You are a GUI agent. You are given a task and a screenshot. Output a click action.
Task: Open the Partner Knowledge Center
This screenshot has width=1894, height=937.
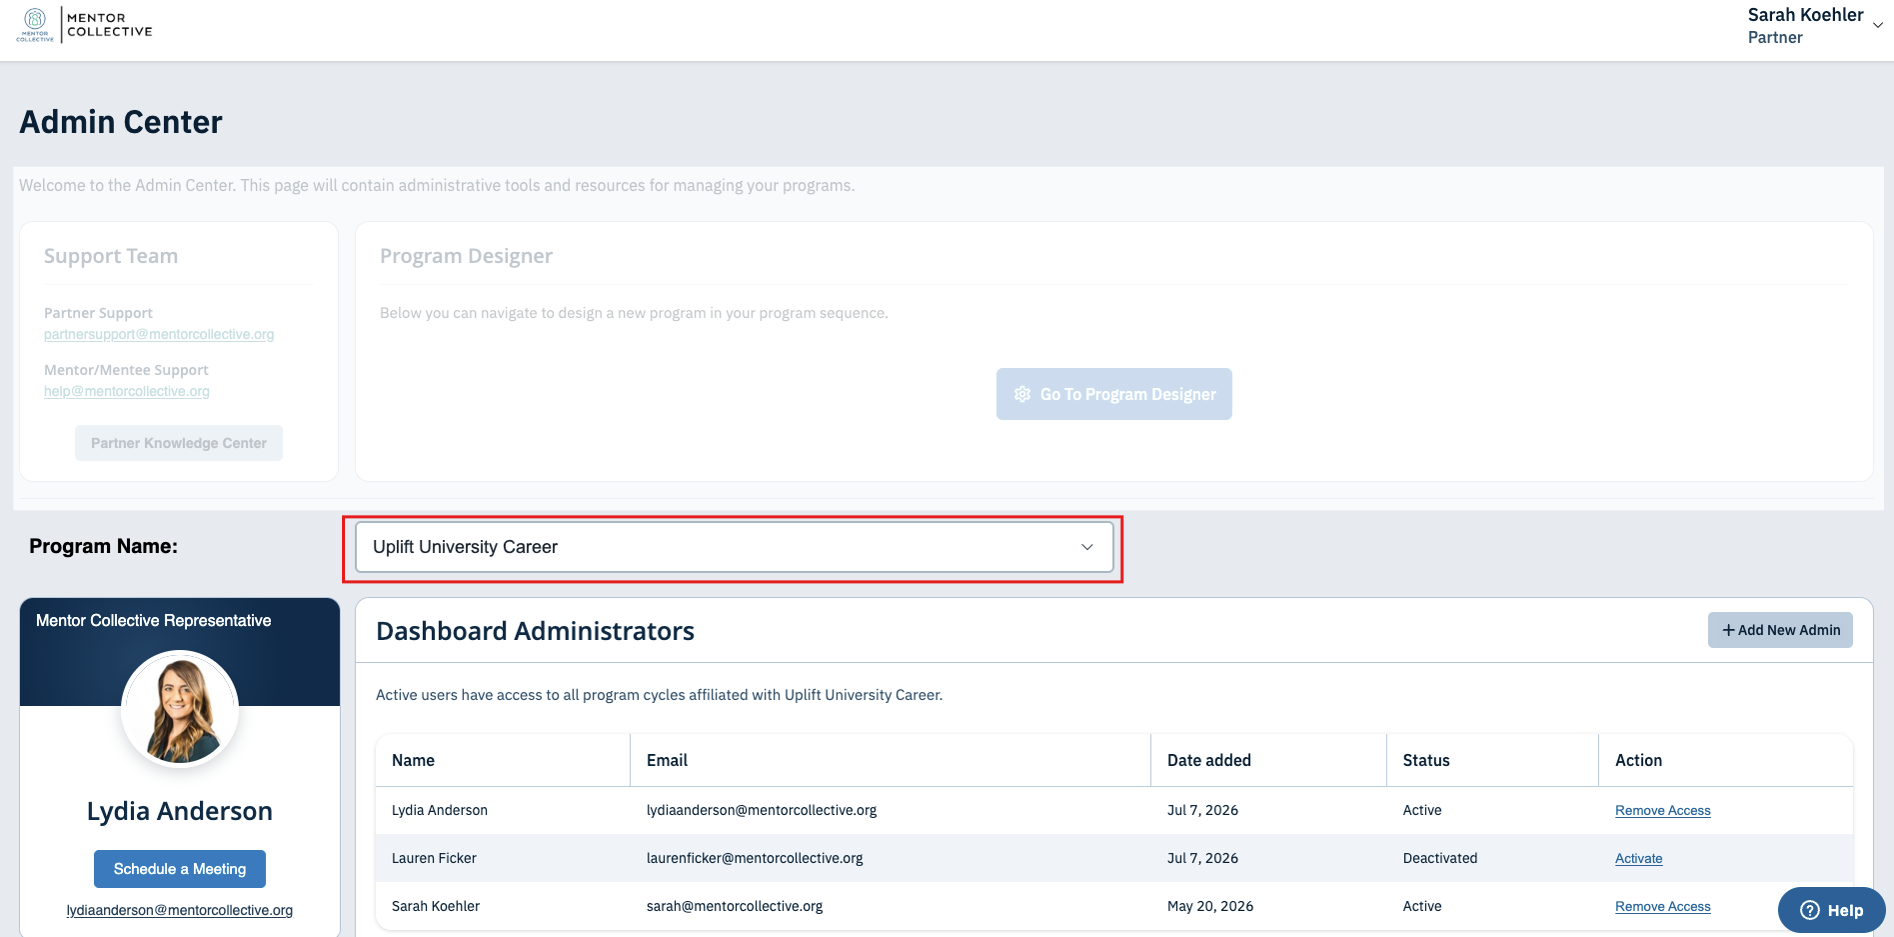click(179, 443)
